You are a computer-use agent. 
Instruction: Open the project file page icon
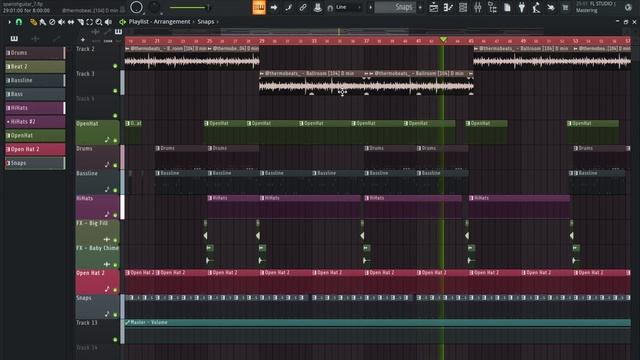[507, 7]
